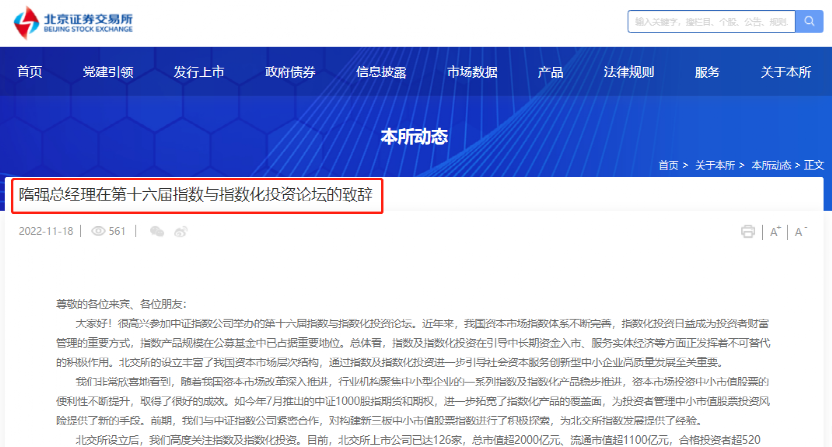The image size is (832, 447).
Task: Click the Beijing Stock Exchange logo
Action: (73, 23)
